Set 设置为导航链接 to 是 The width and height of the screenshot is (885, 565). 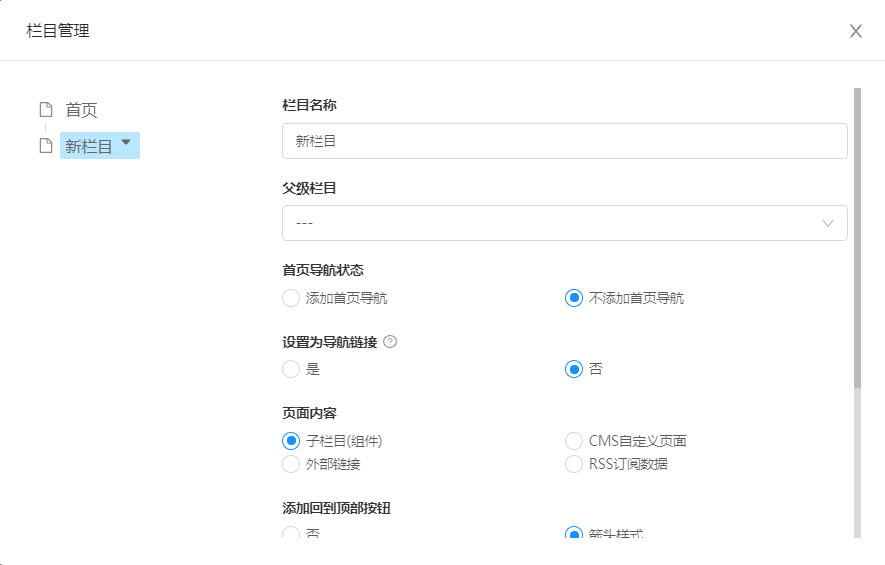(x=291, y=369)
